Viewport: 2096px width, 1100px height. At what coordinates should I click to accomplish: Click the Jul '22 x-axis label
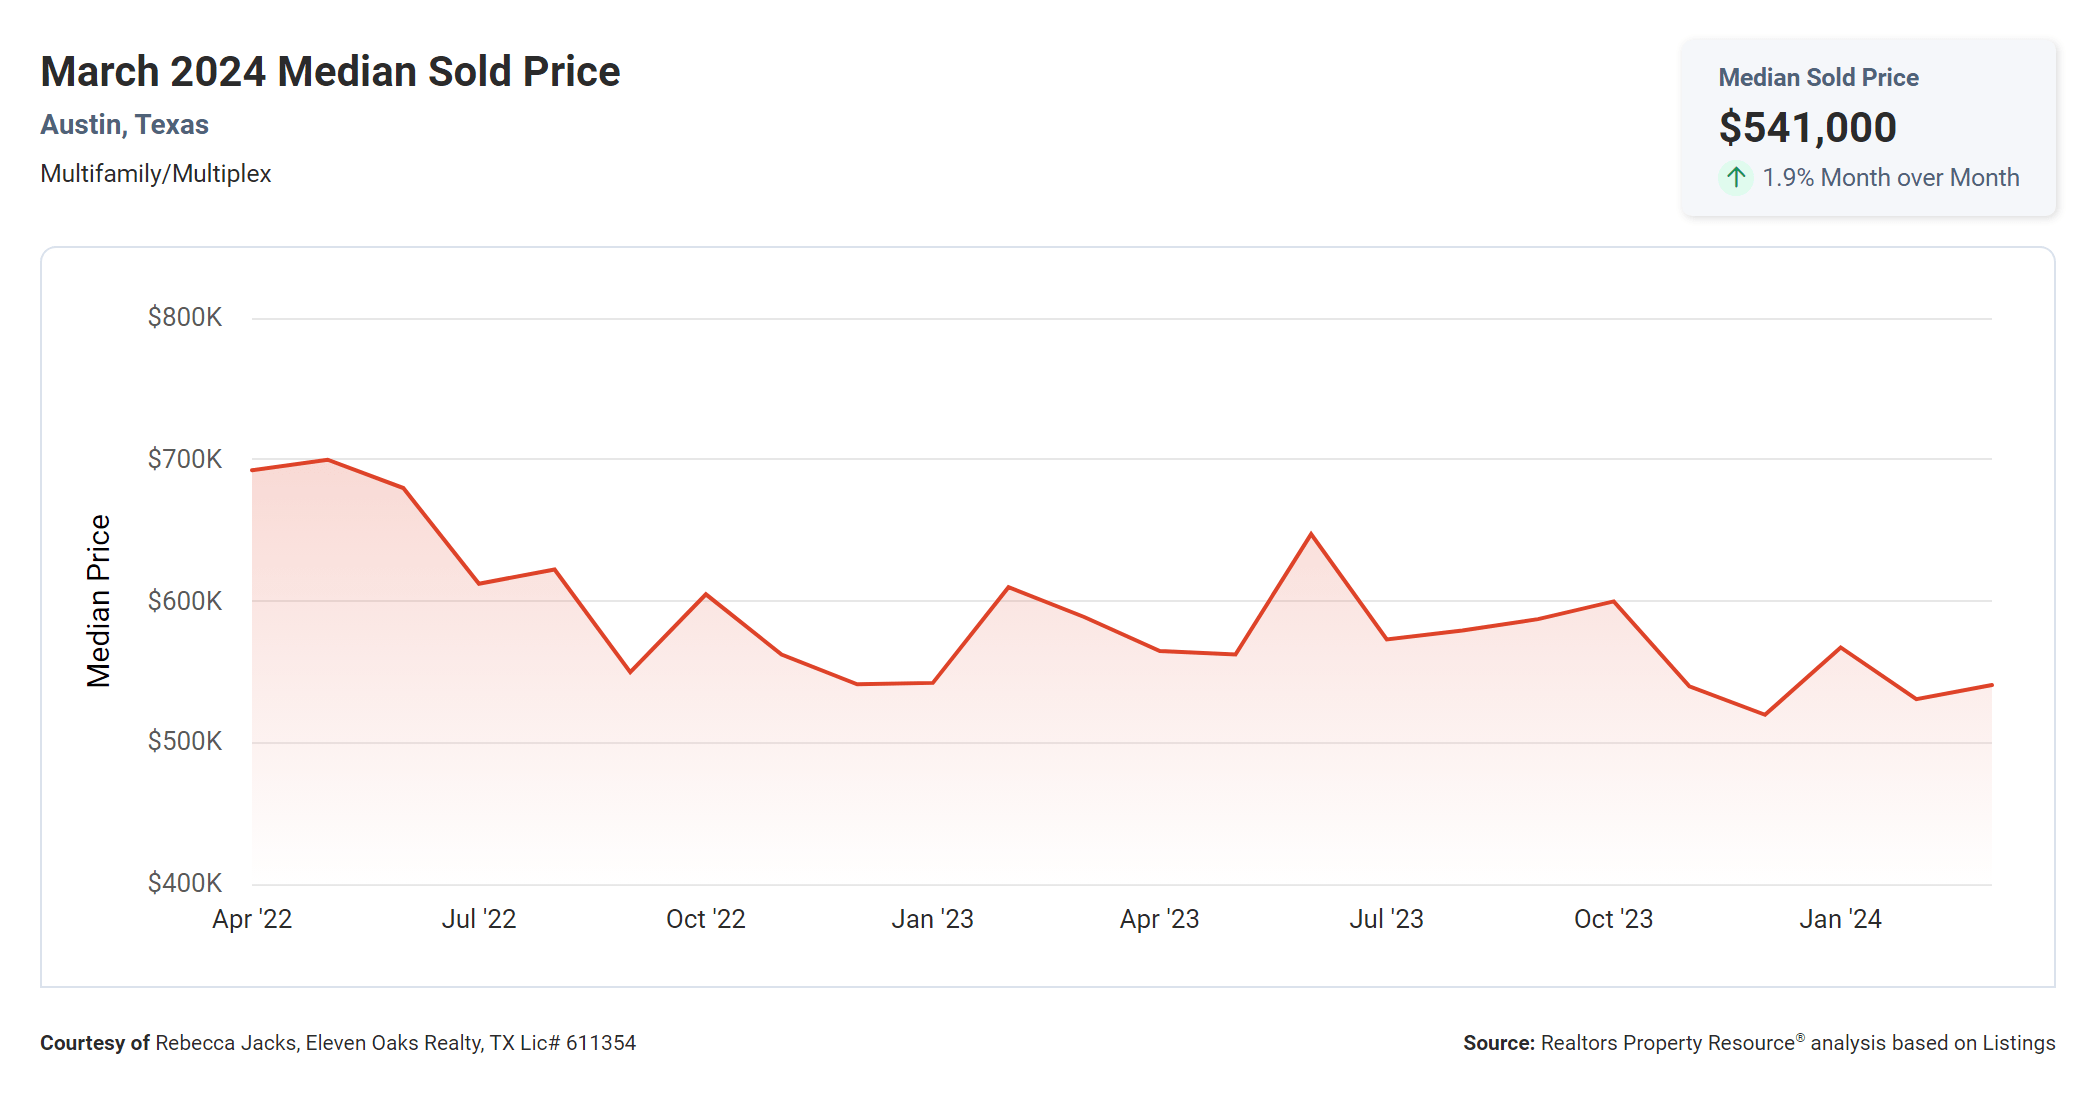coord(479,919)
